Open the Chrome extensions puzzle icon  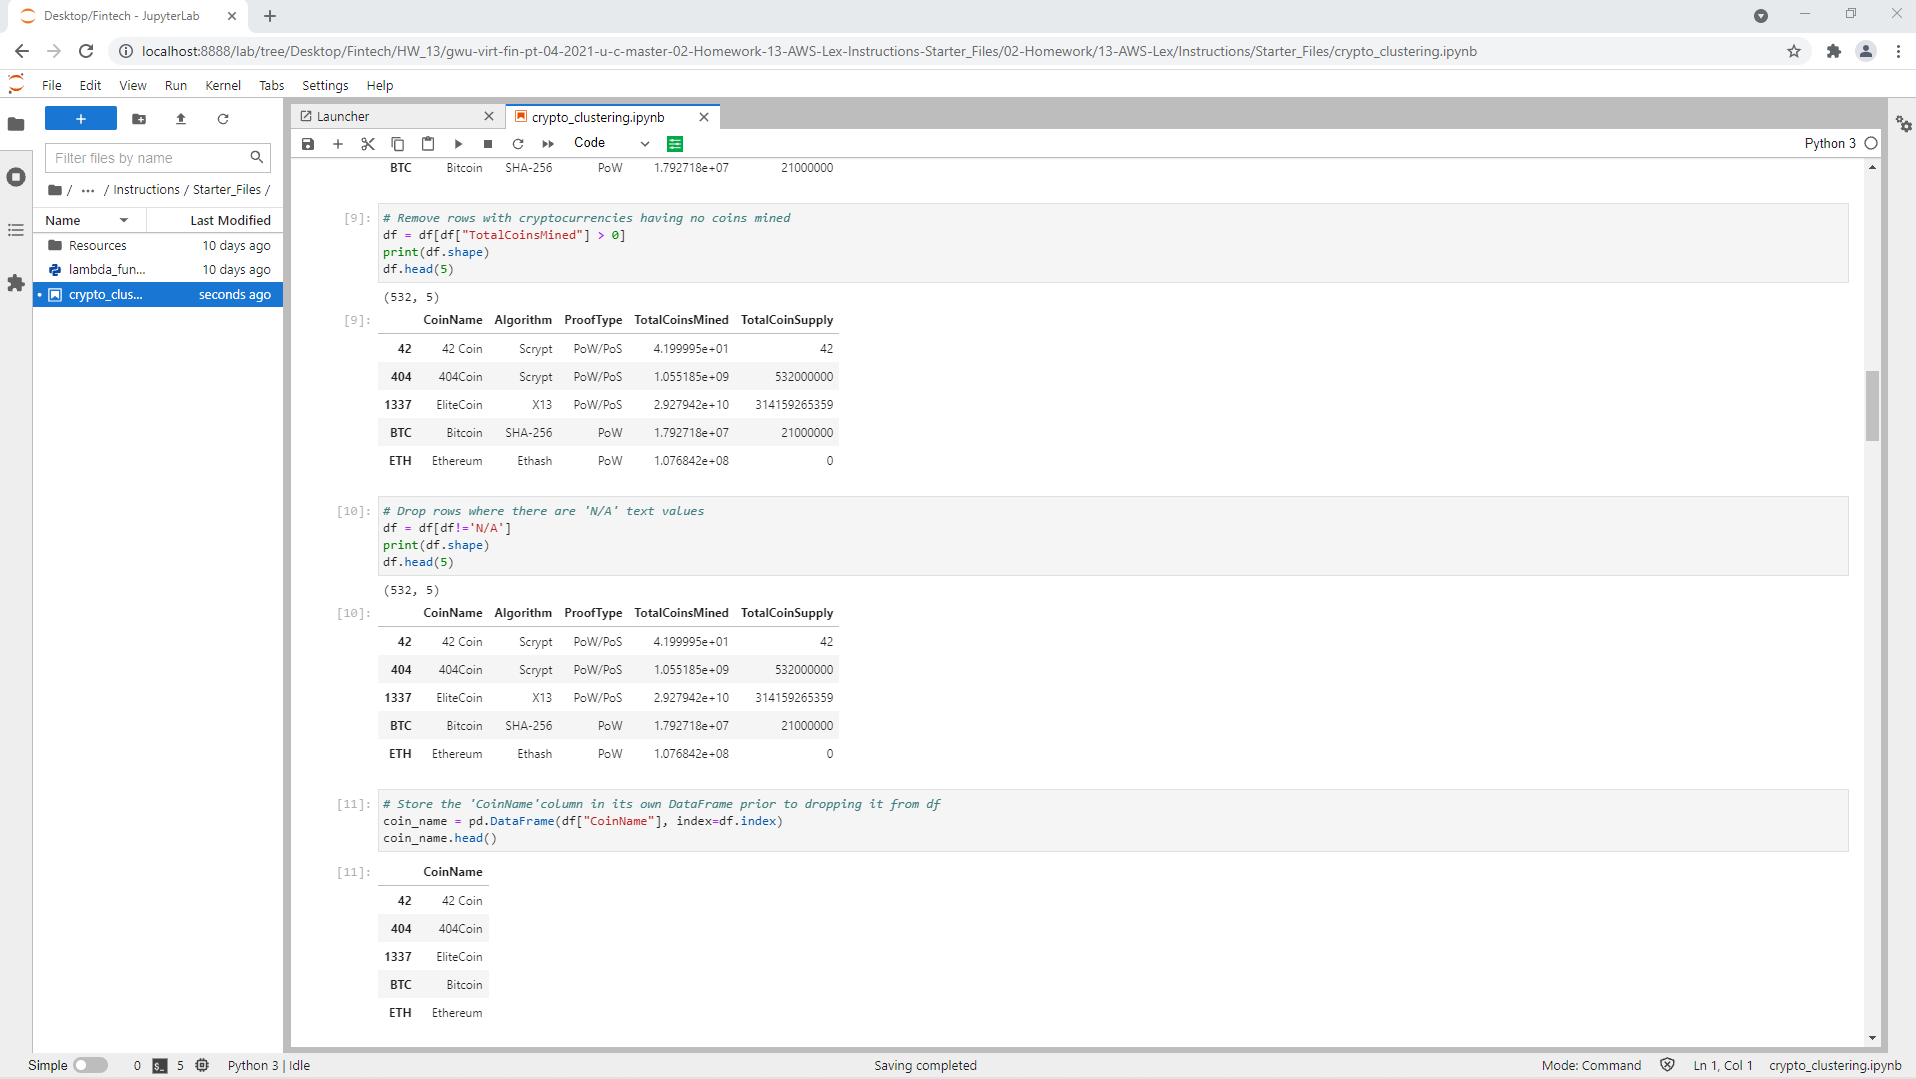(x=1834, y=51)
